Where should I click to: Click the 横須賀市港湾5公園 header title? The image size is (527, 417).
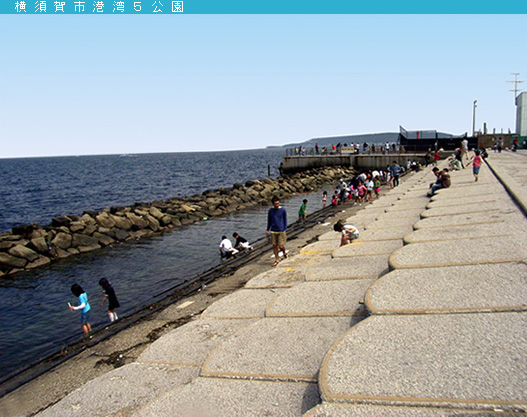(99, 7)
